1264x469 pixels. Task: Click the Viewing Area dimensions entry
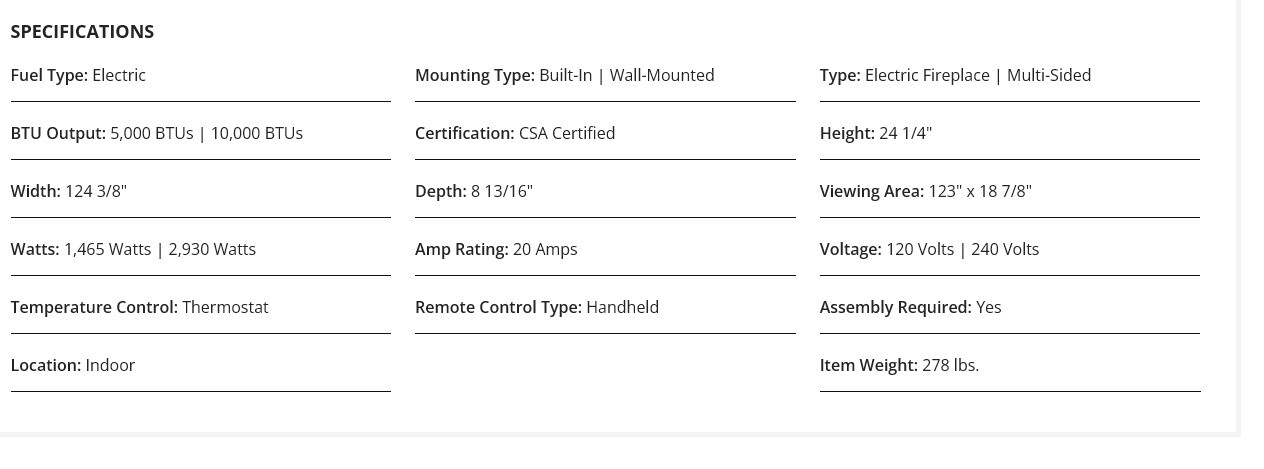(925, 192)
